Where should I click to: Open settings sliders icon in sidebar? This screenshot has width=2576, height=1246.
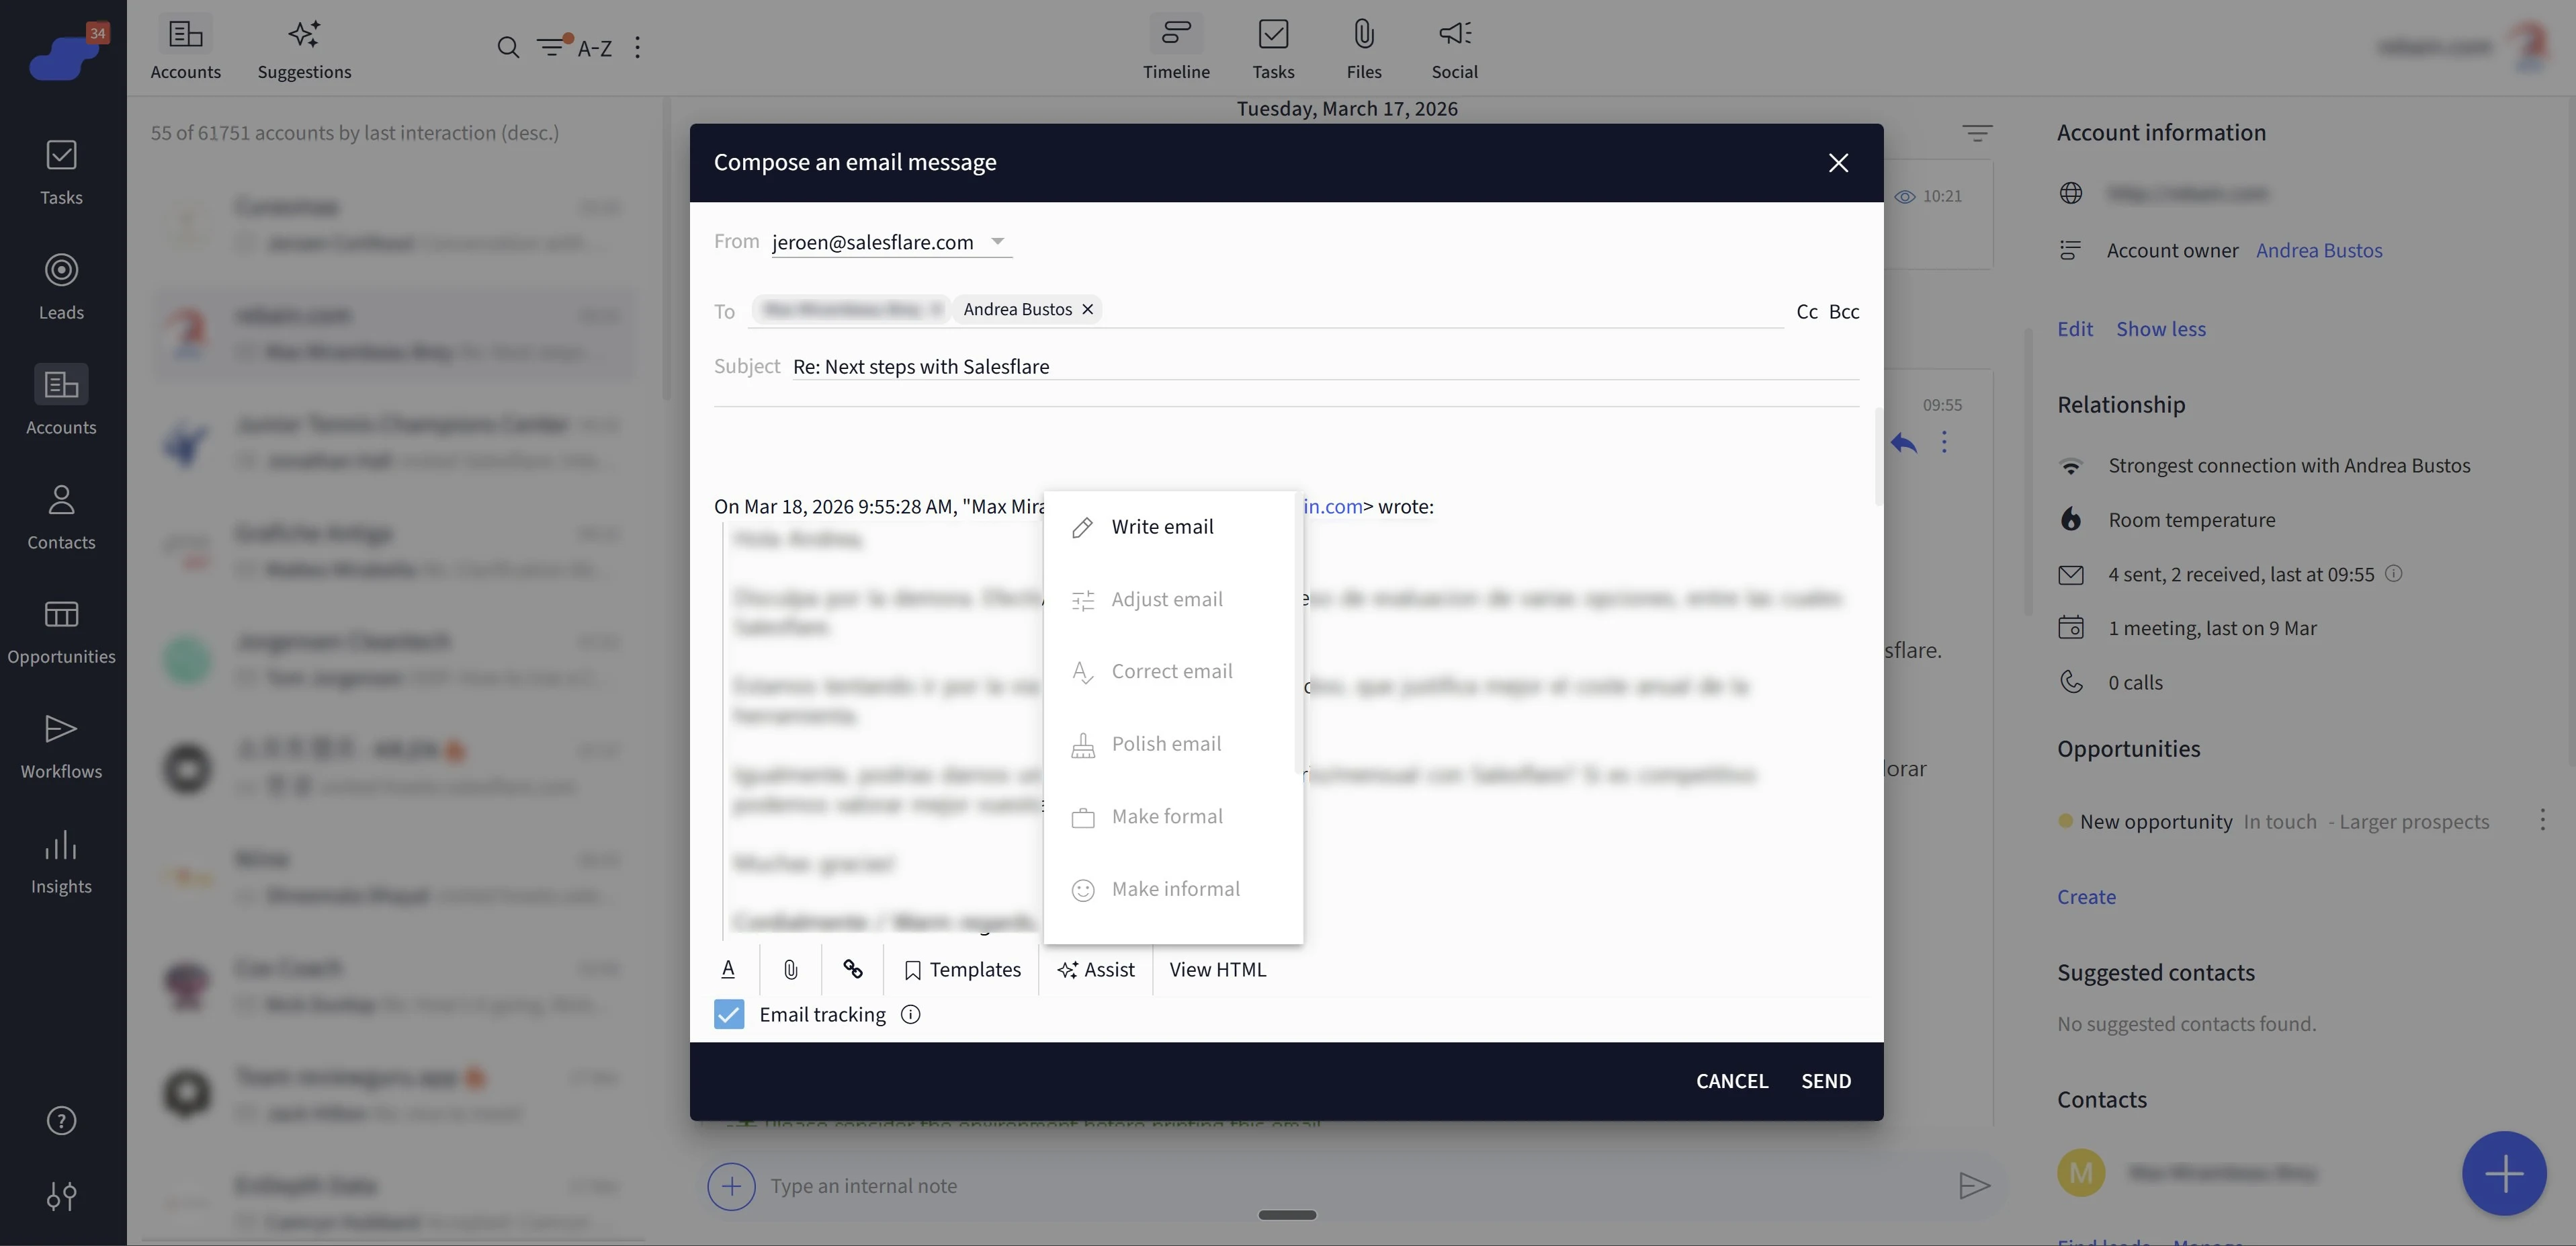click(x=61, y=1196)
